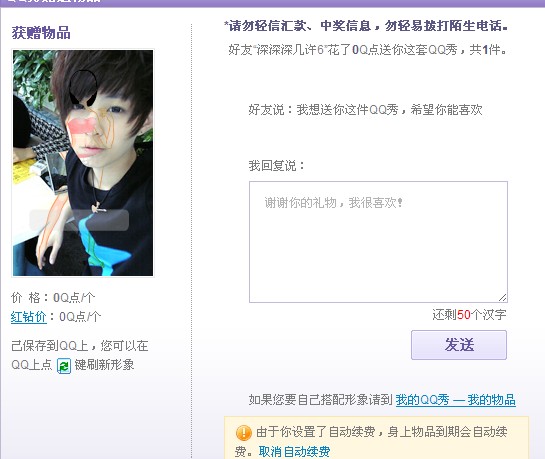Click the 价格 0Q点/个 price line
545x459 pixels.
pos(53,298)
